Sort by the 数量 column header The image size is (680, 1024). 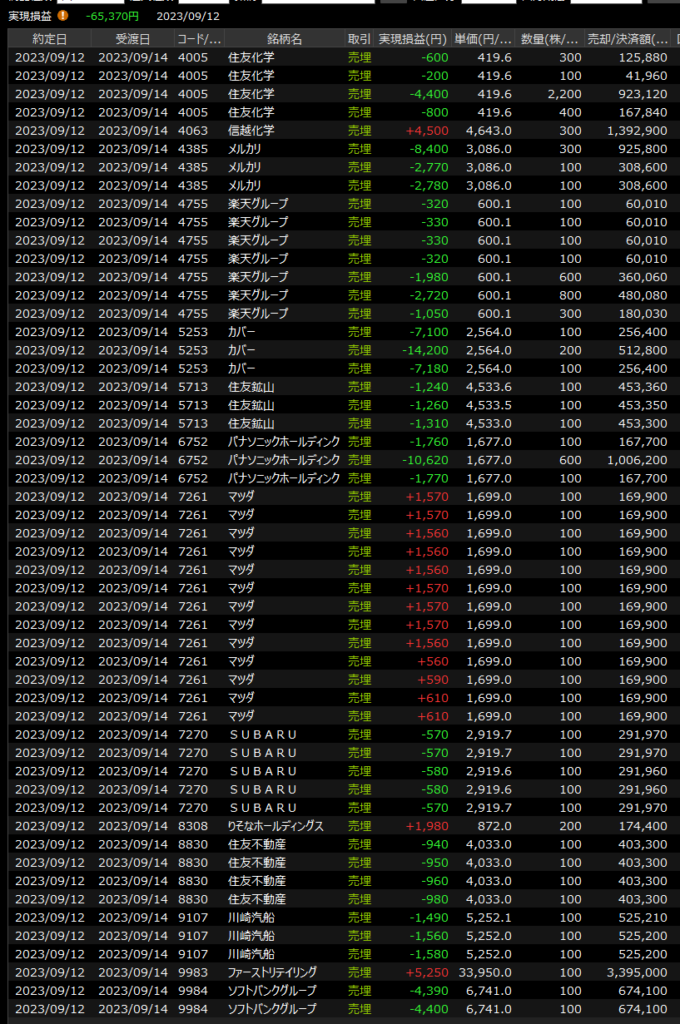[550, 38]
